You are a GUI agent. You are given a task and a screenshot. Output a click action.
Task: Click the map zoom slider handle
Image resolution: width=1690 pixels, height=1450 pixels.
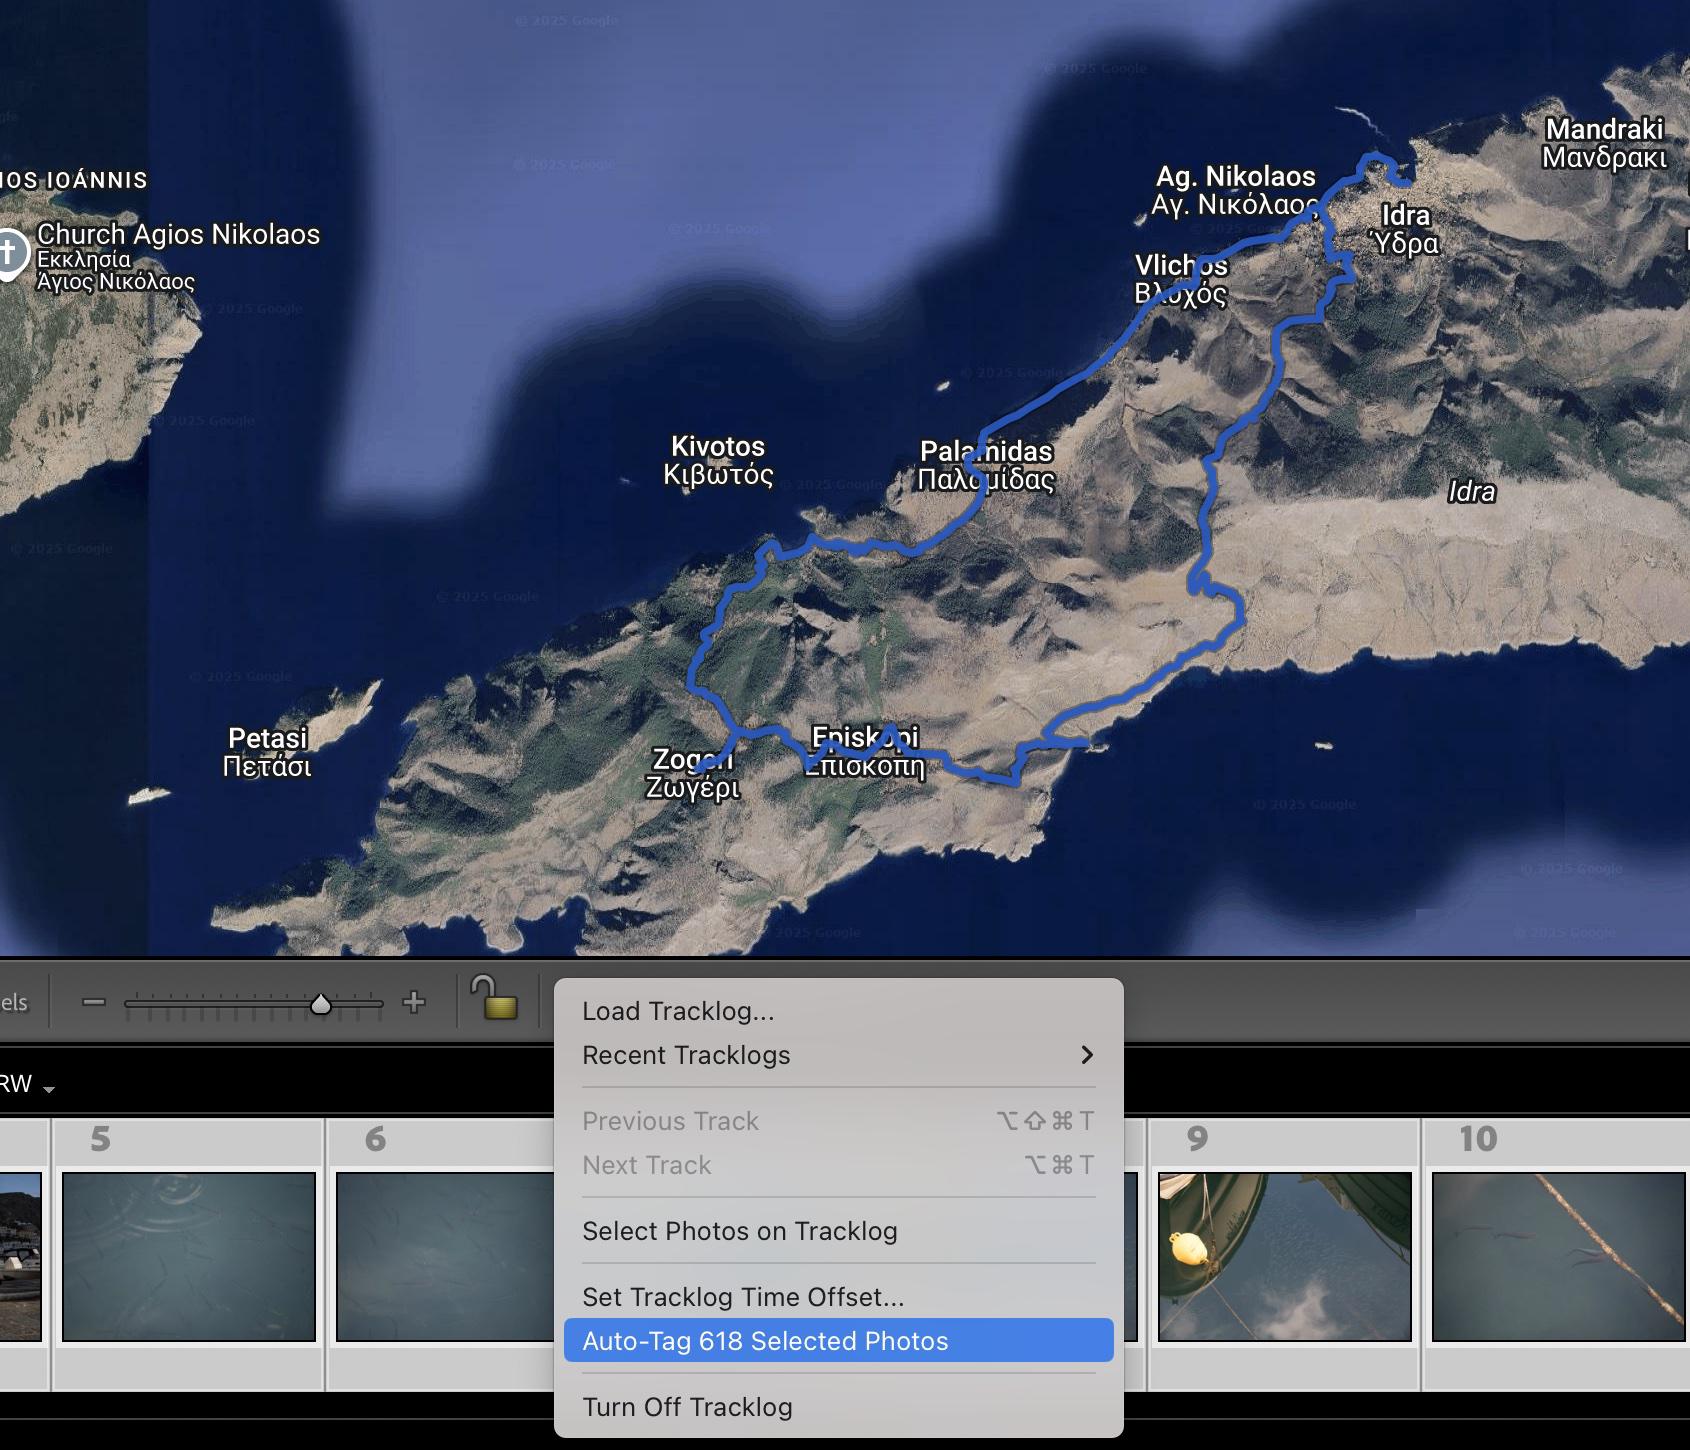click(321, 1004)
